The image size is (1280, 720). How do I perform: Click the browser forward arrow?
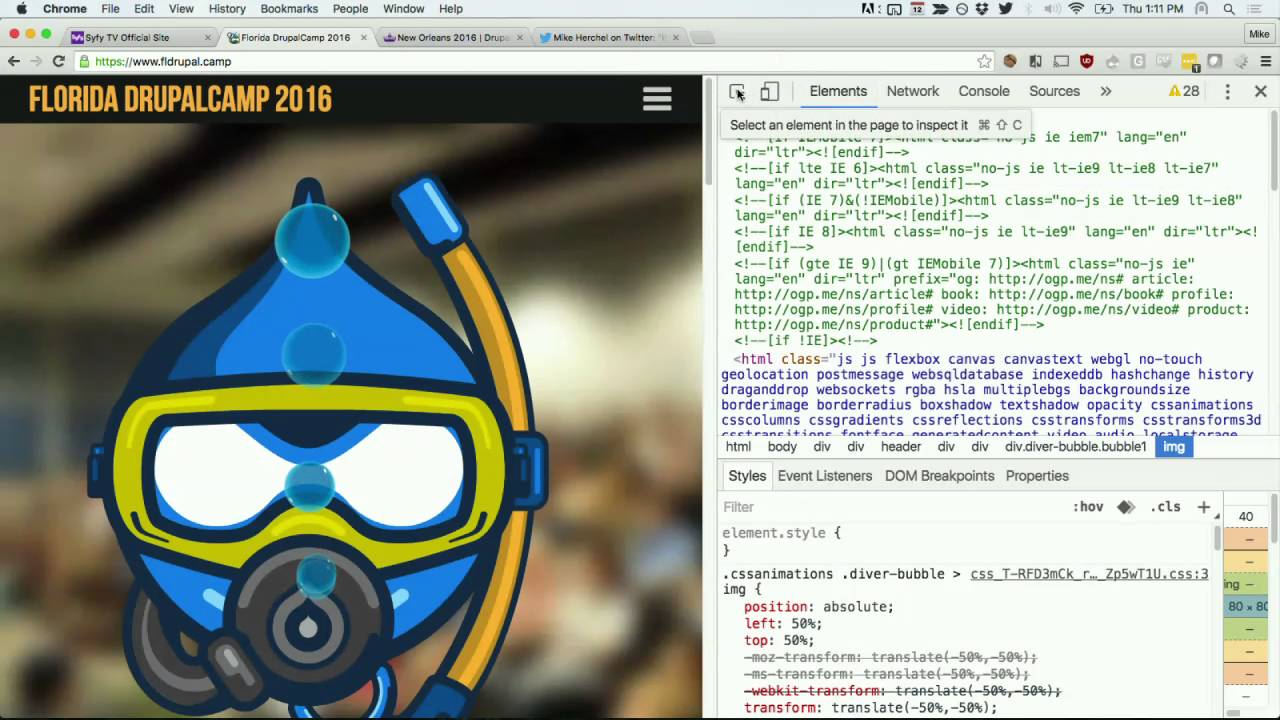coord(36,61)
